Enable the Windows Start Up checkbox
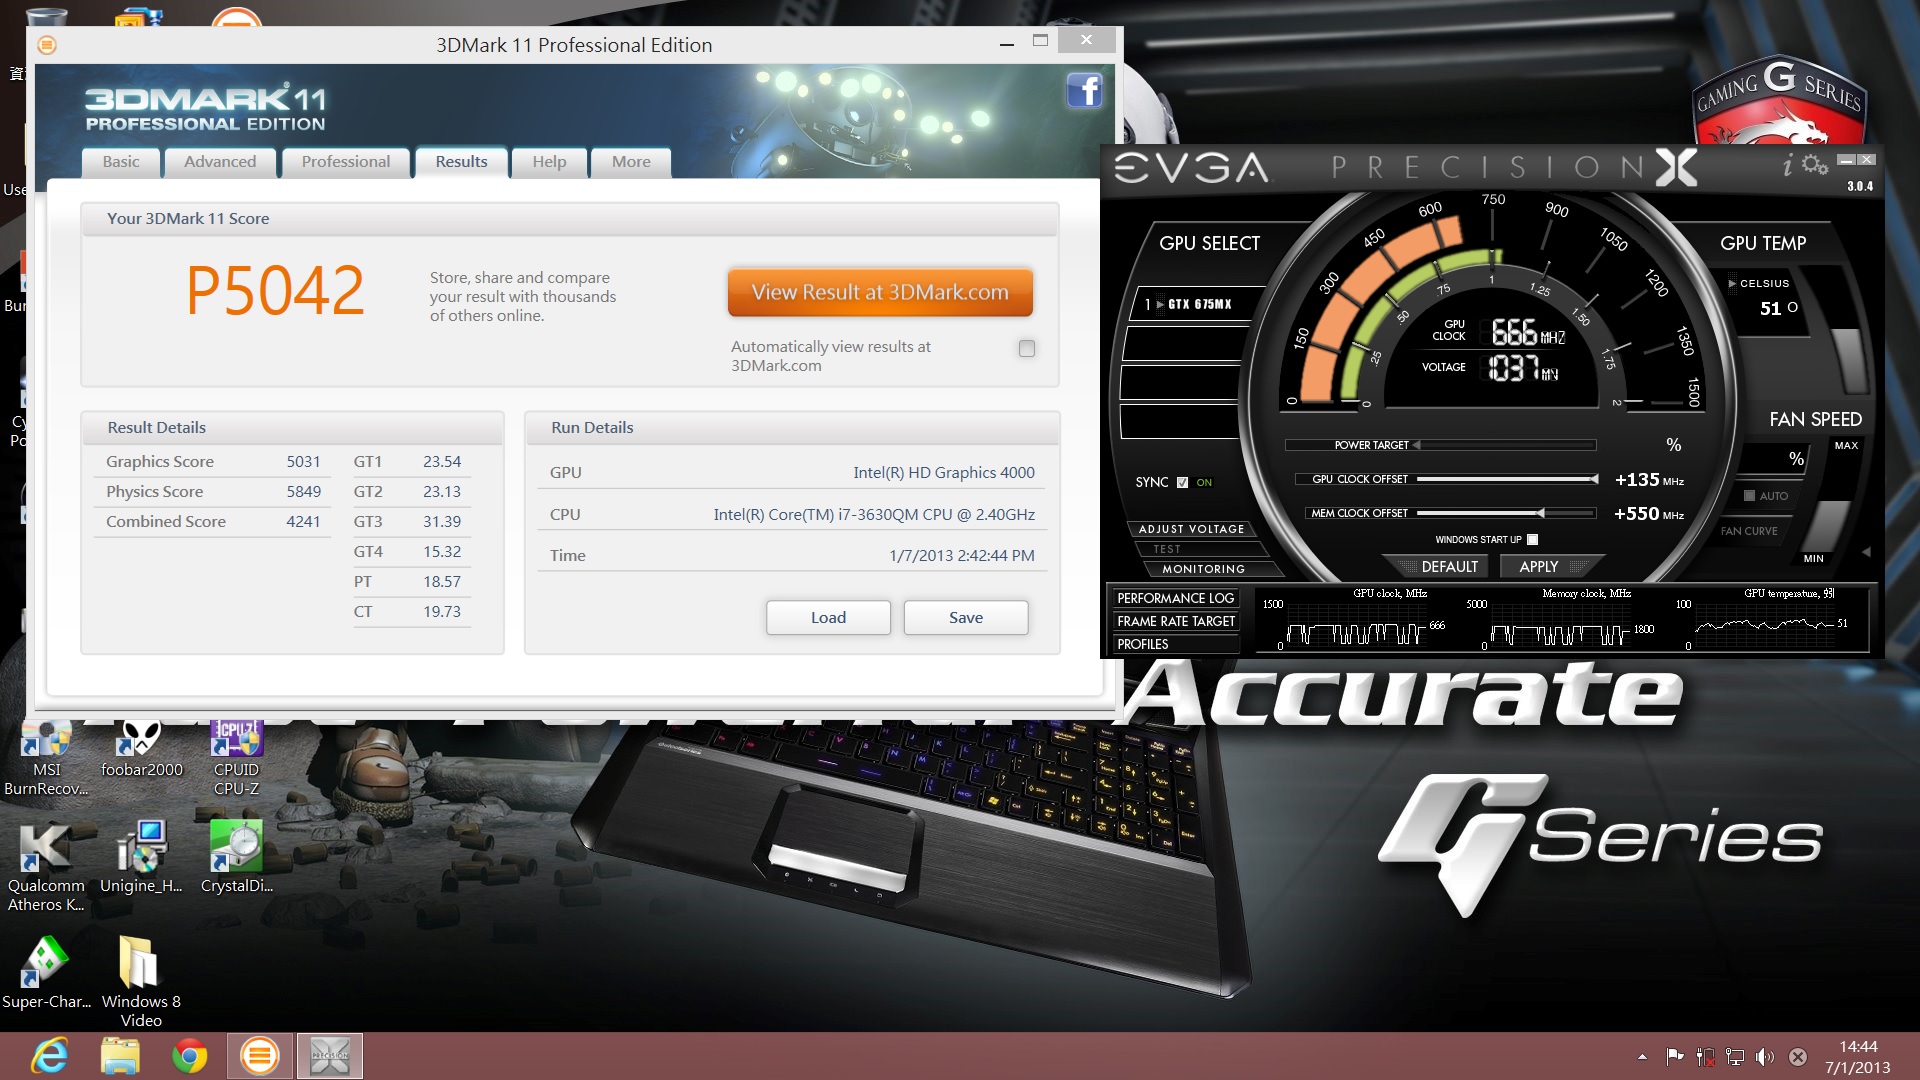The height and width of the screenshot is (1080, 1920). click(x=1532, y=540)
